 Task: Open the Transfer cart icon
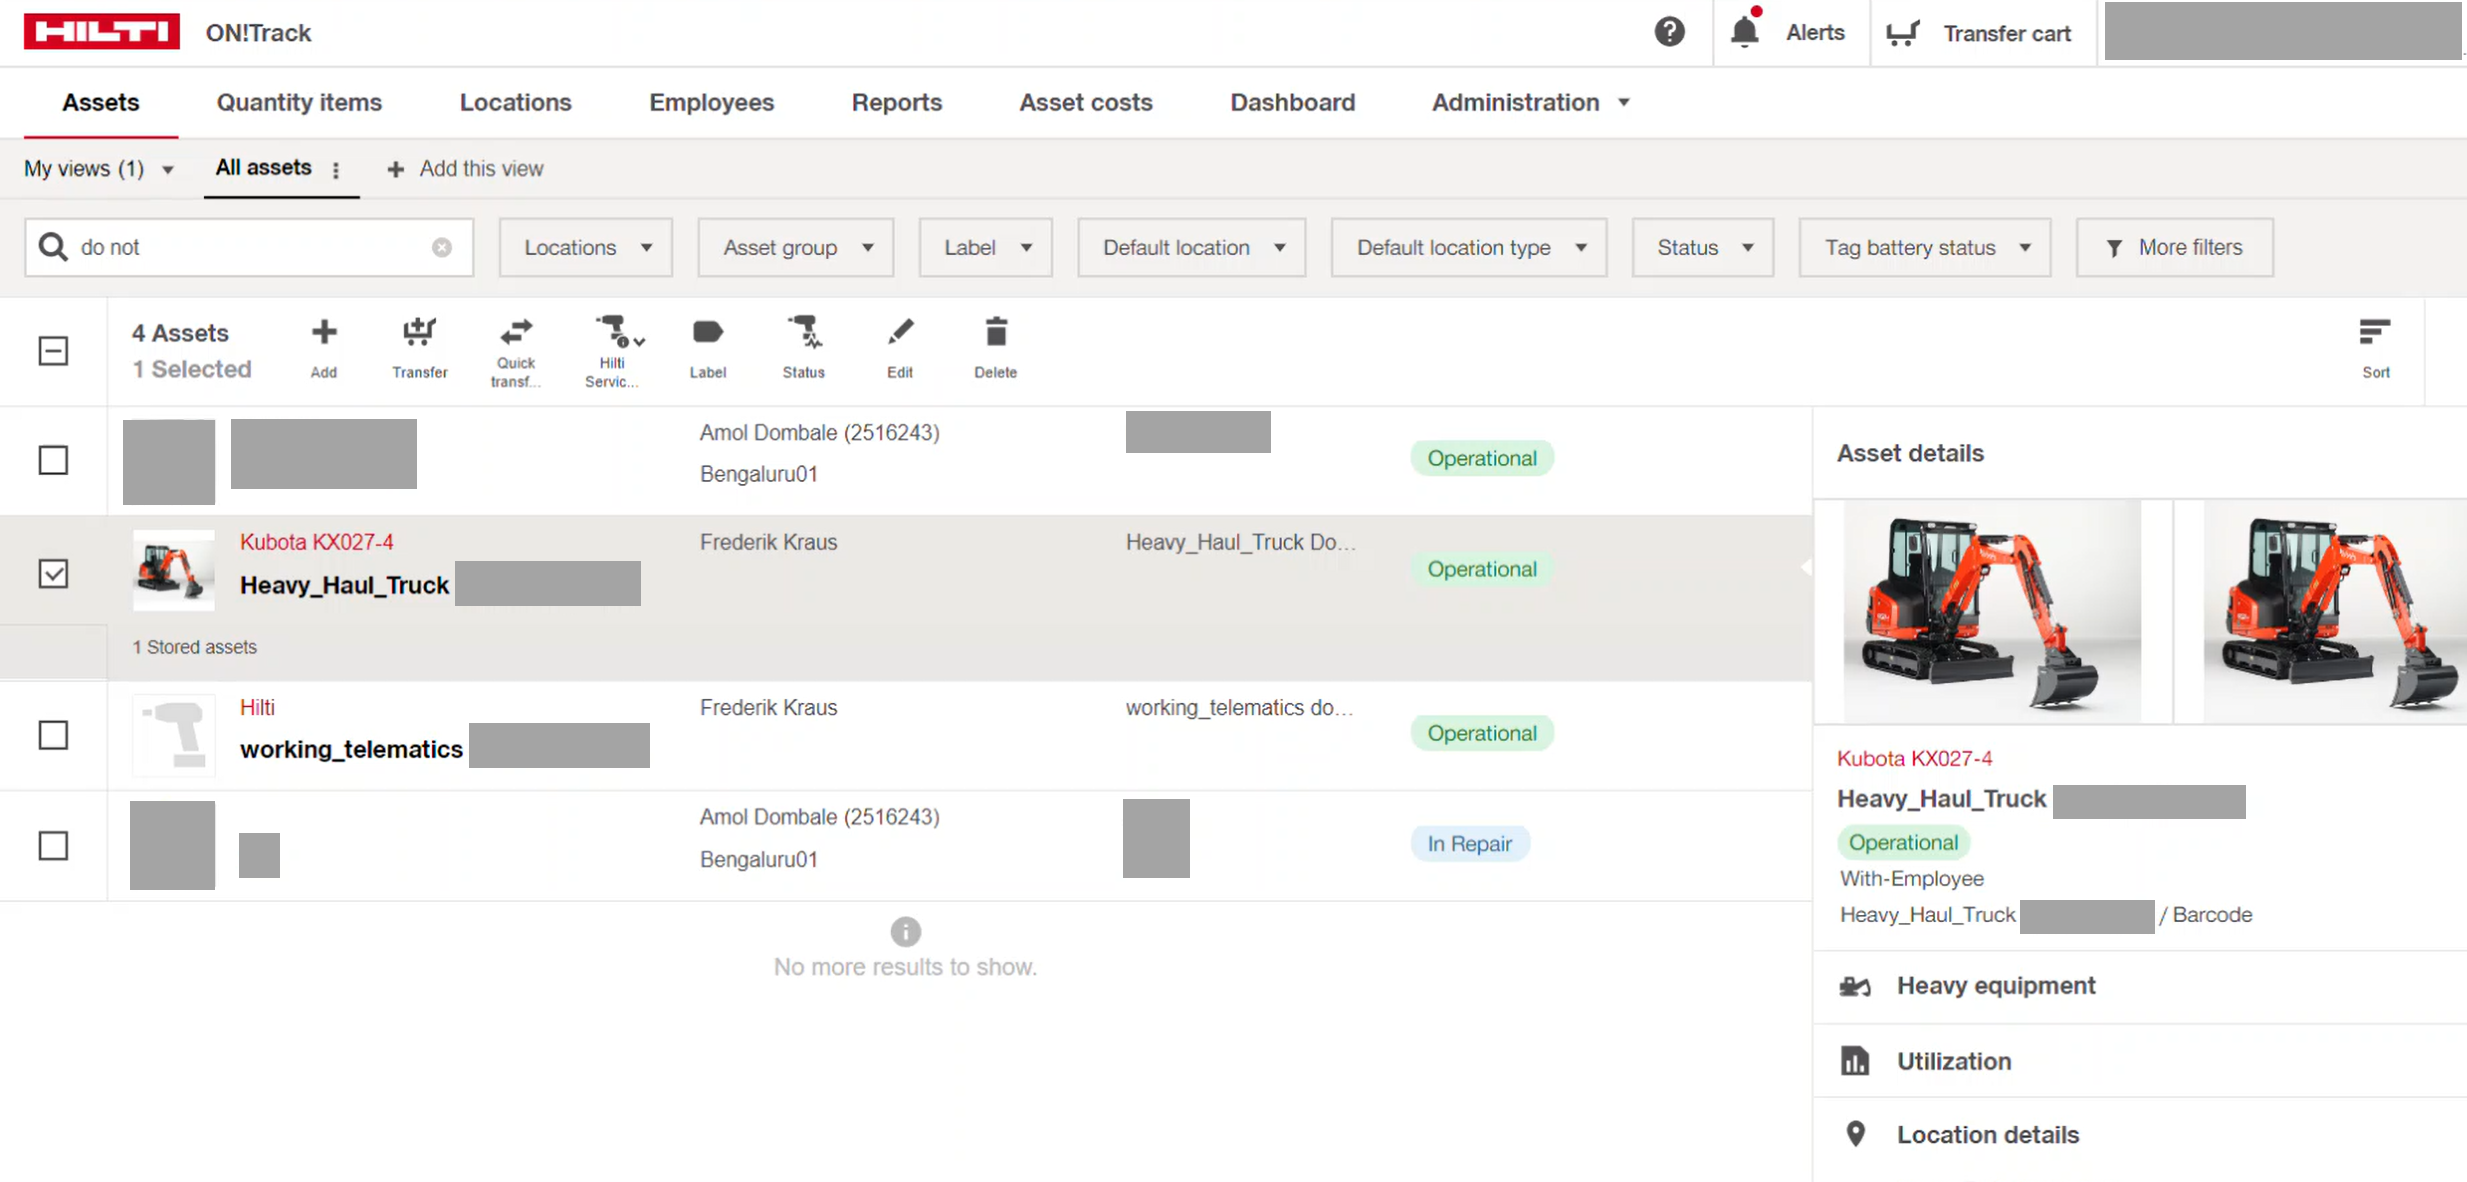tap(1903, 33)
